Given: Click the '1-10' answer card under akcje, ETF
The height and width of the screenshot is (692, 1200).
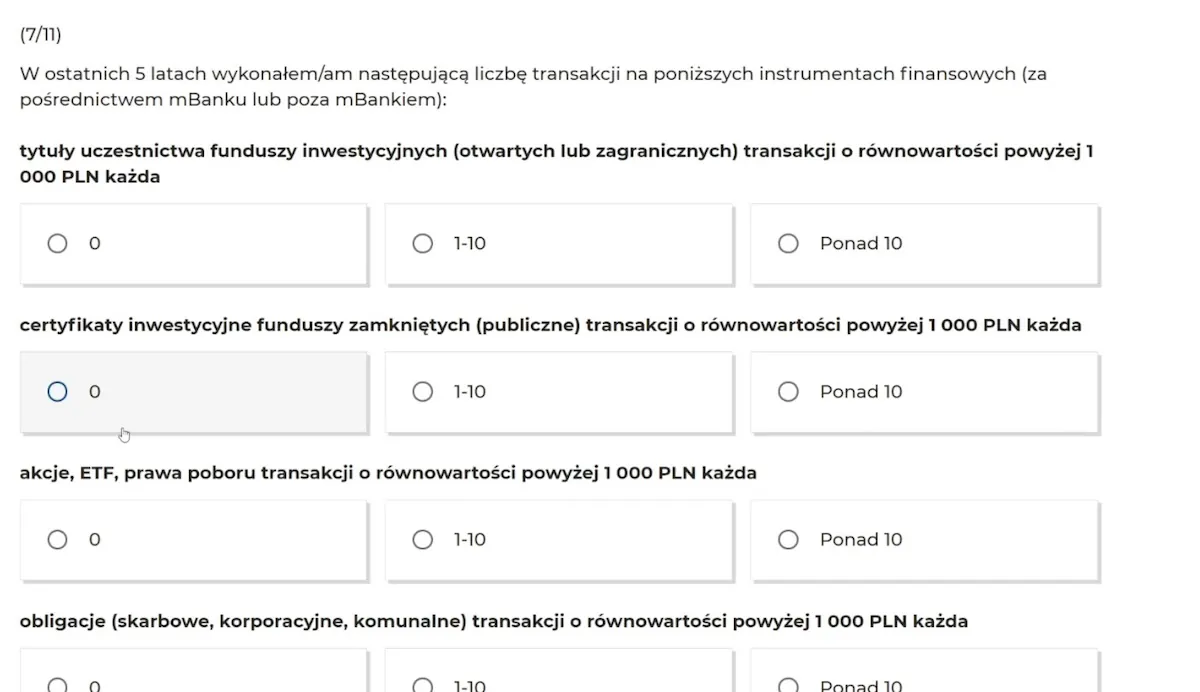Looking at the screenshot, I should 558,539.
